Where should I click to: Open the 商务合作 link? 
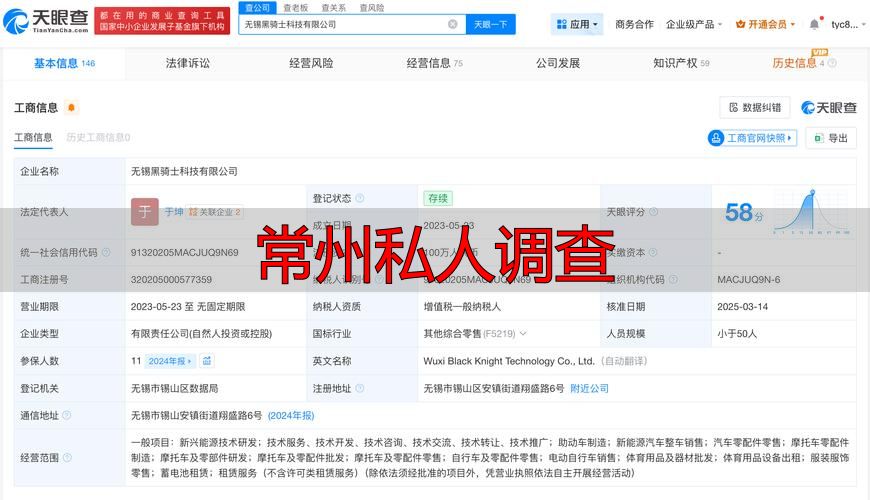634,24
